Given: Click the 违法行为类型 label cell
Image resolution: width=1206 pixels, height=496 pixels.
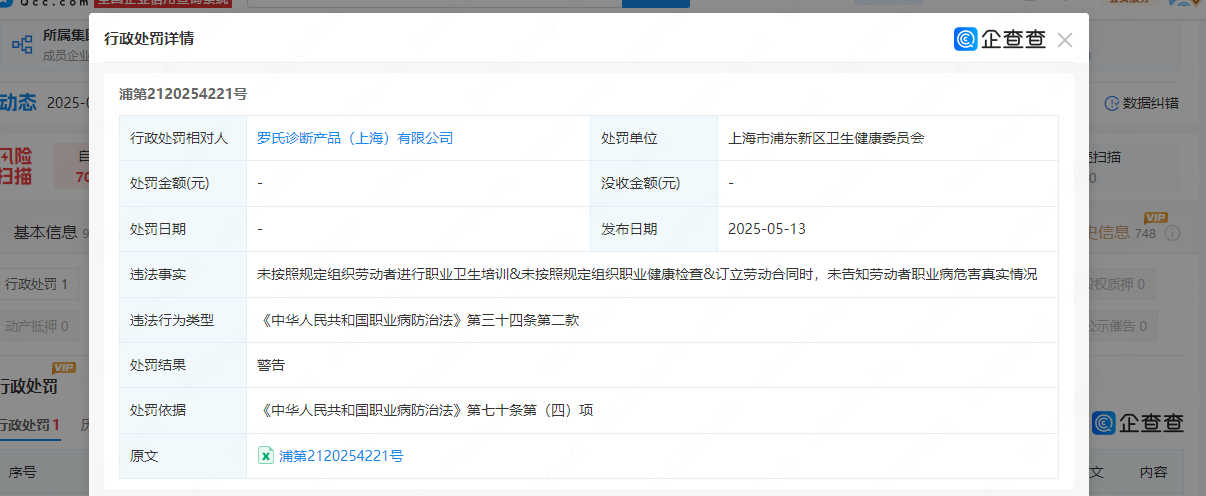Looking at the screenshot, I should click(183, 320).
